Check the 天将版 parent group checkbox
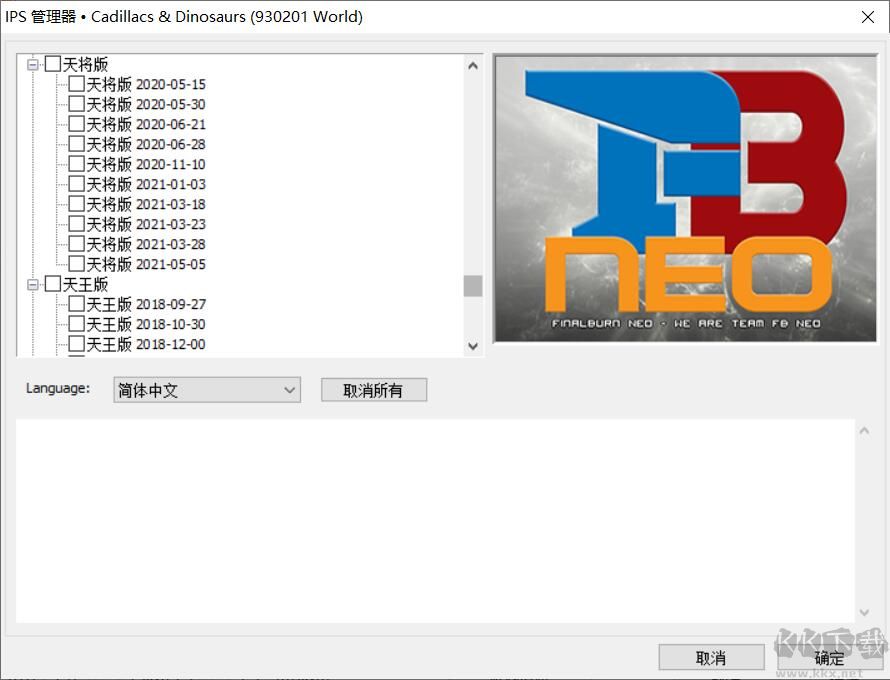 53,64
